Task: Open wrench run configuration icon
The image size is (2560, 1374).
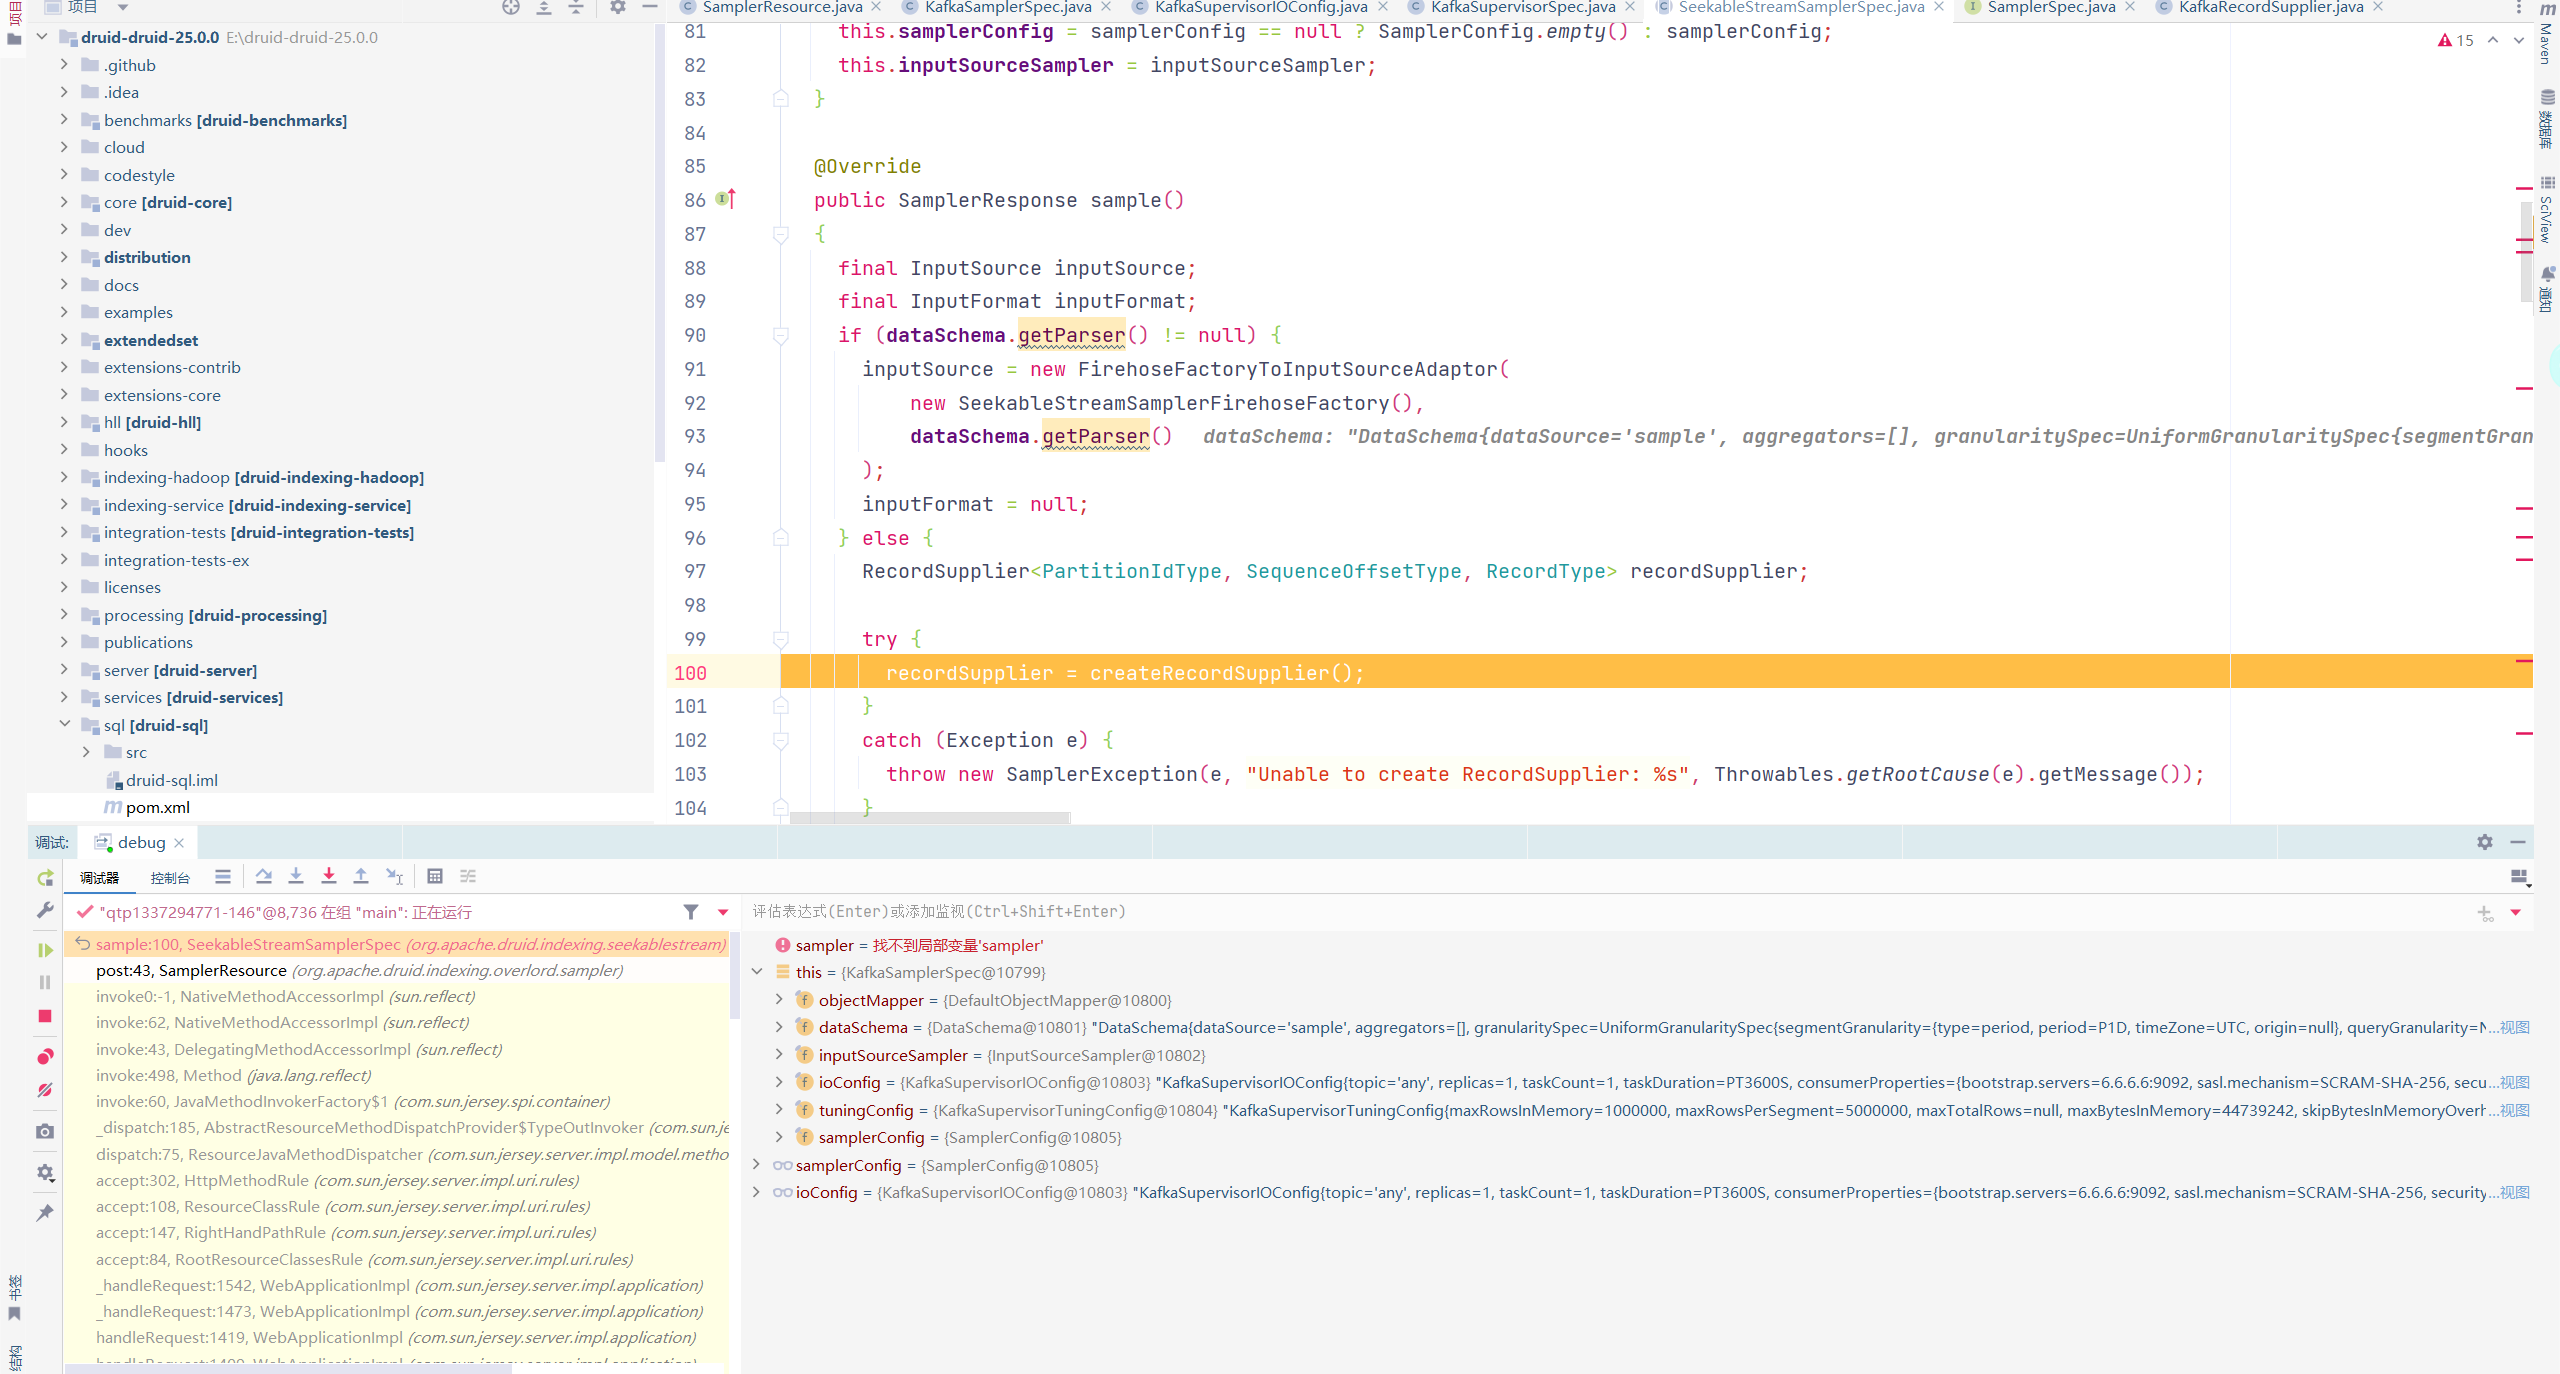Action: [45, 910]
